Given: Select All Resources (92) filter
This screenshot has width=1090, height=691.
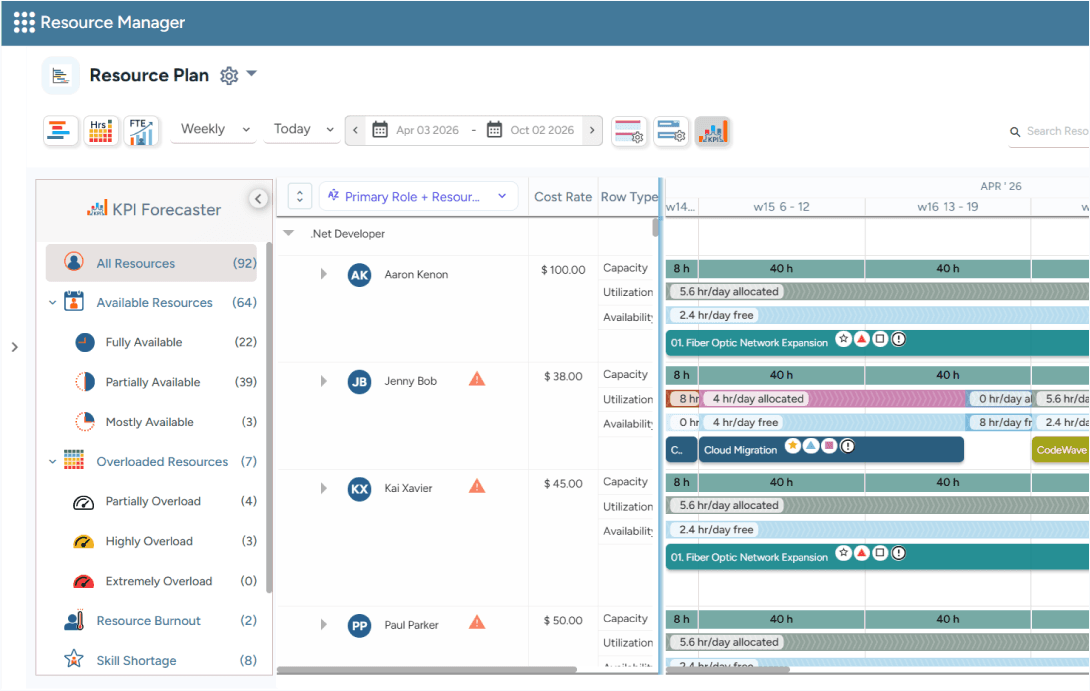Looking at the screenshot, I should 152,263.
